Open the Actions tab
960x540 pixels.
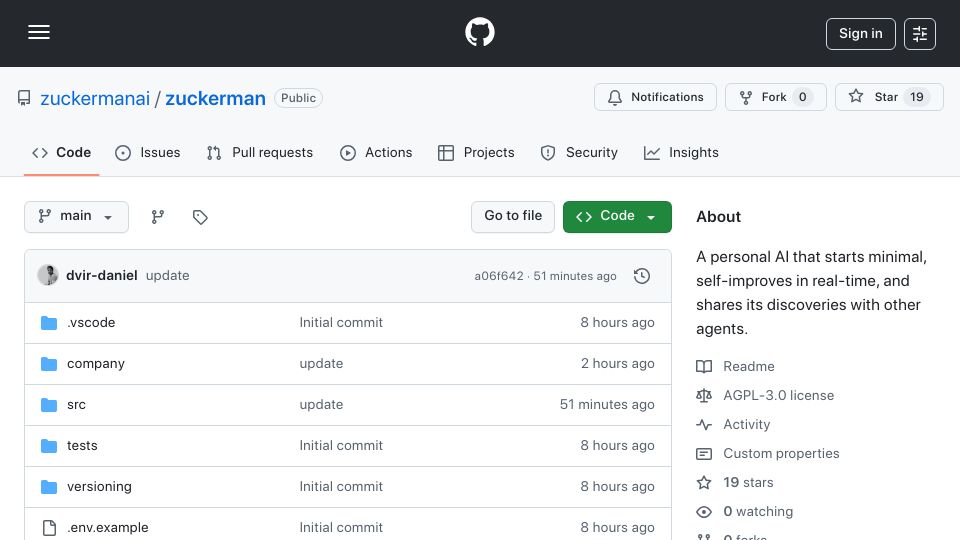376,152
